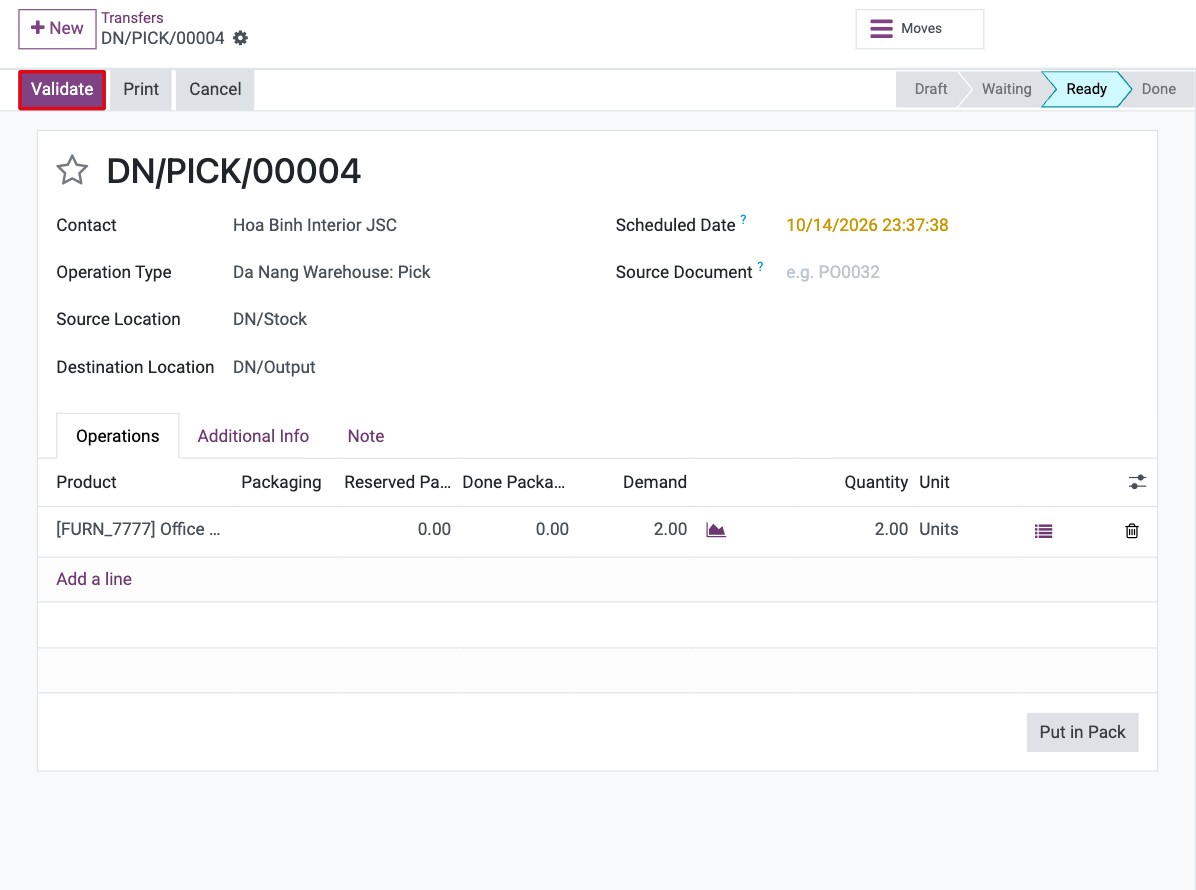This screenshot has width=1196, height=890.
Task: Click Reserved Packaging 0.00 cell
Action: coord(434,529)
